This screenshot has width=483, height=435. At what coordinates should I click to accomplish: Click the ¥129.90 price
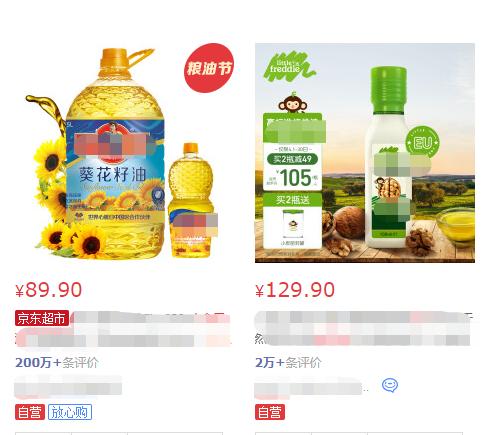pyautogui.click(x=295, y=290)
